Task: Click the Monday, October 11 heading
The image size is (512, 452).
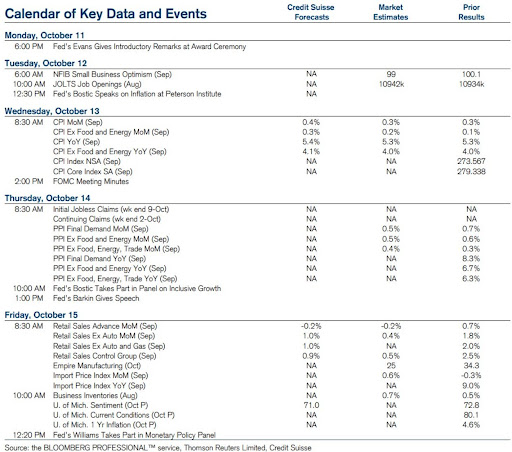Action: pyautogui.click(x=44, y=35)
